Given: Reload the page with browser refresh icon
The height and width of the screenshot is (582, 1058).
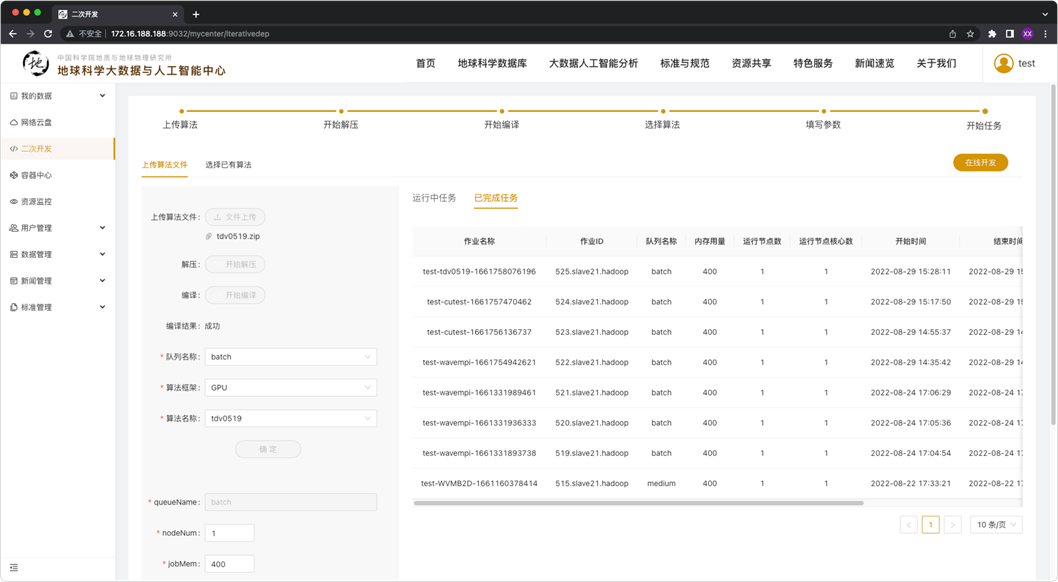Looking at the screenshot, I should coord(48,34).
